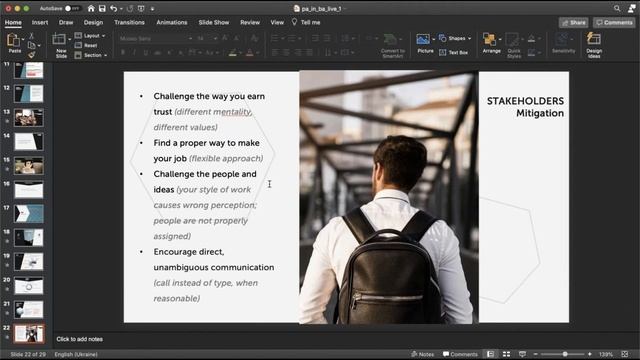Open the View tab

pyautogui.click(x=277, y=22)
